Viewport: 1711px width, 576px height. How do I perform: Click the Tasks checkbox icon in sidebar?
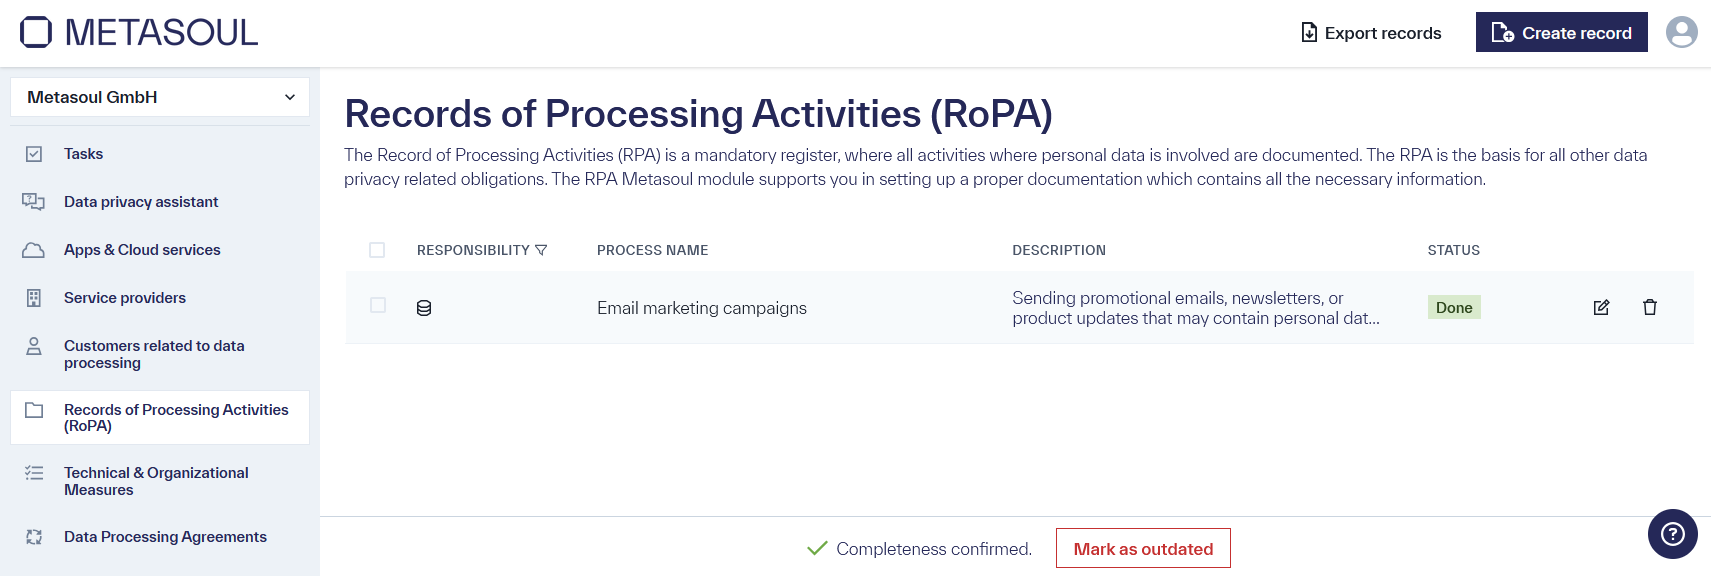tap(34, 154)
